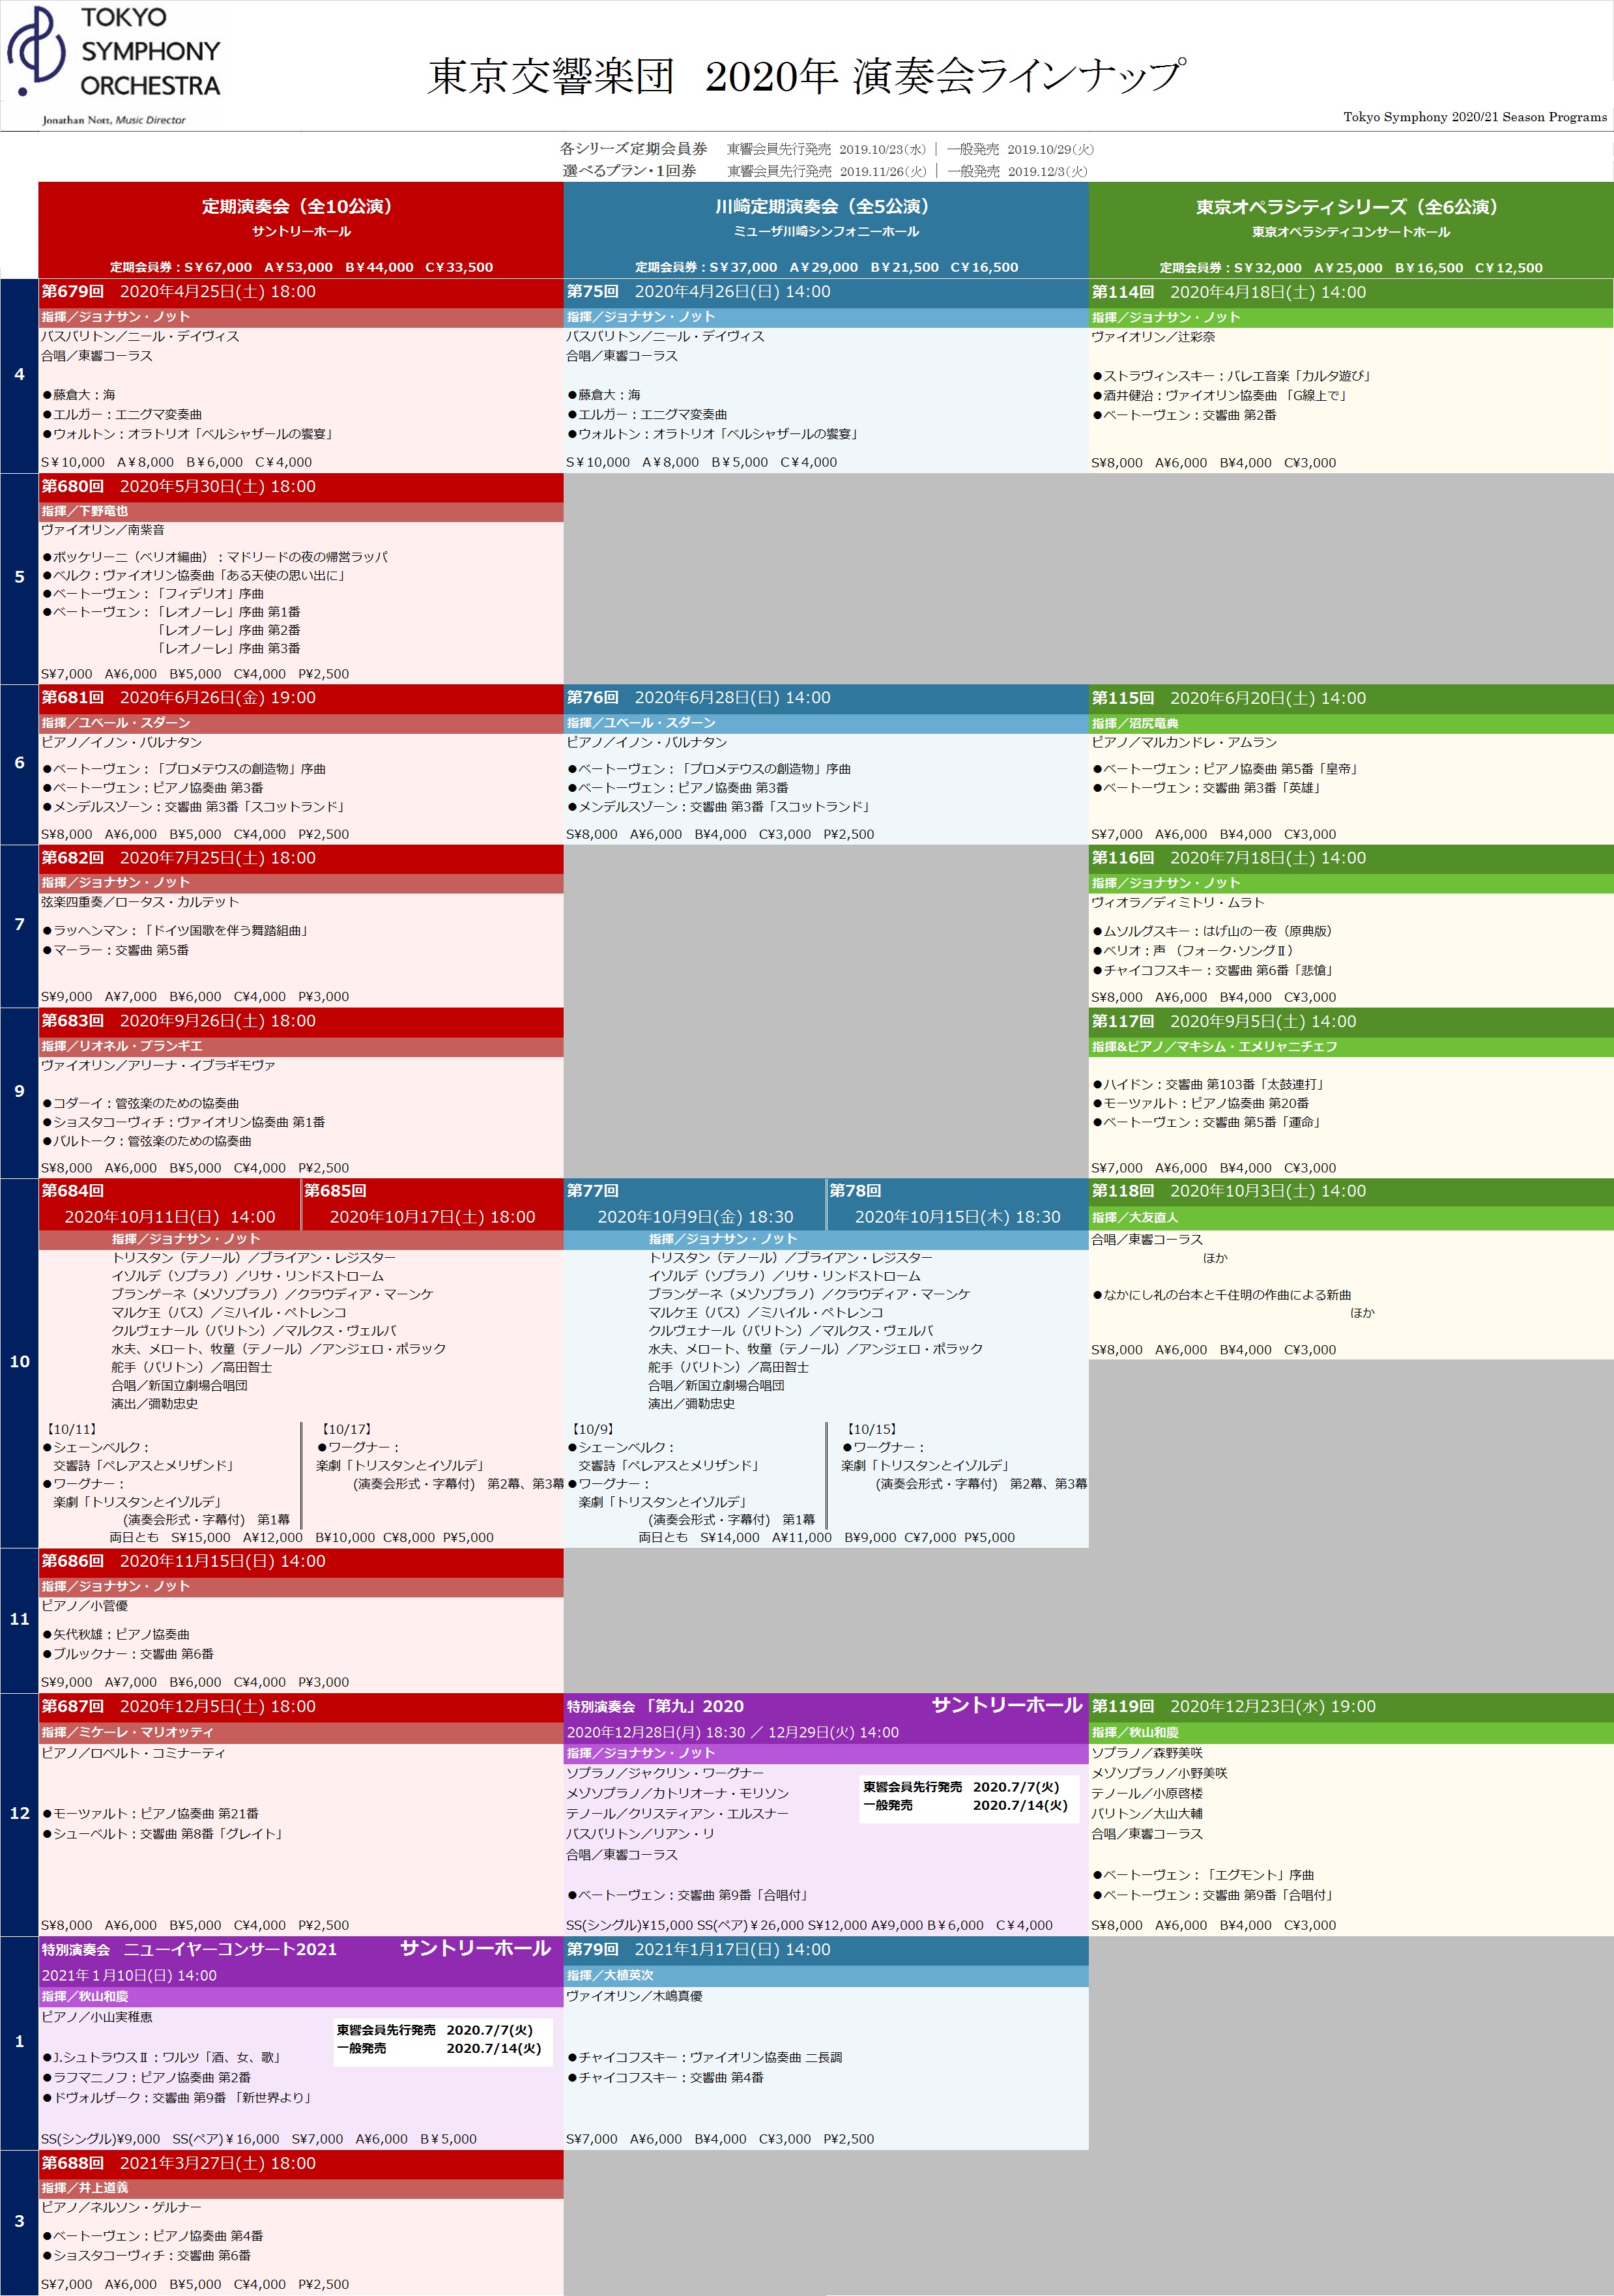Click the 第682回 2020年7月25日 header

click(301, 858)
